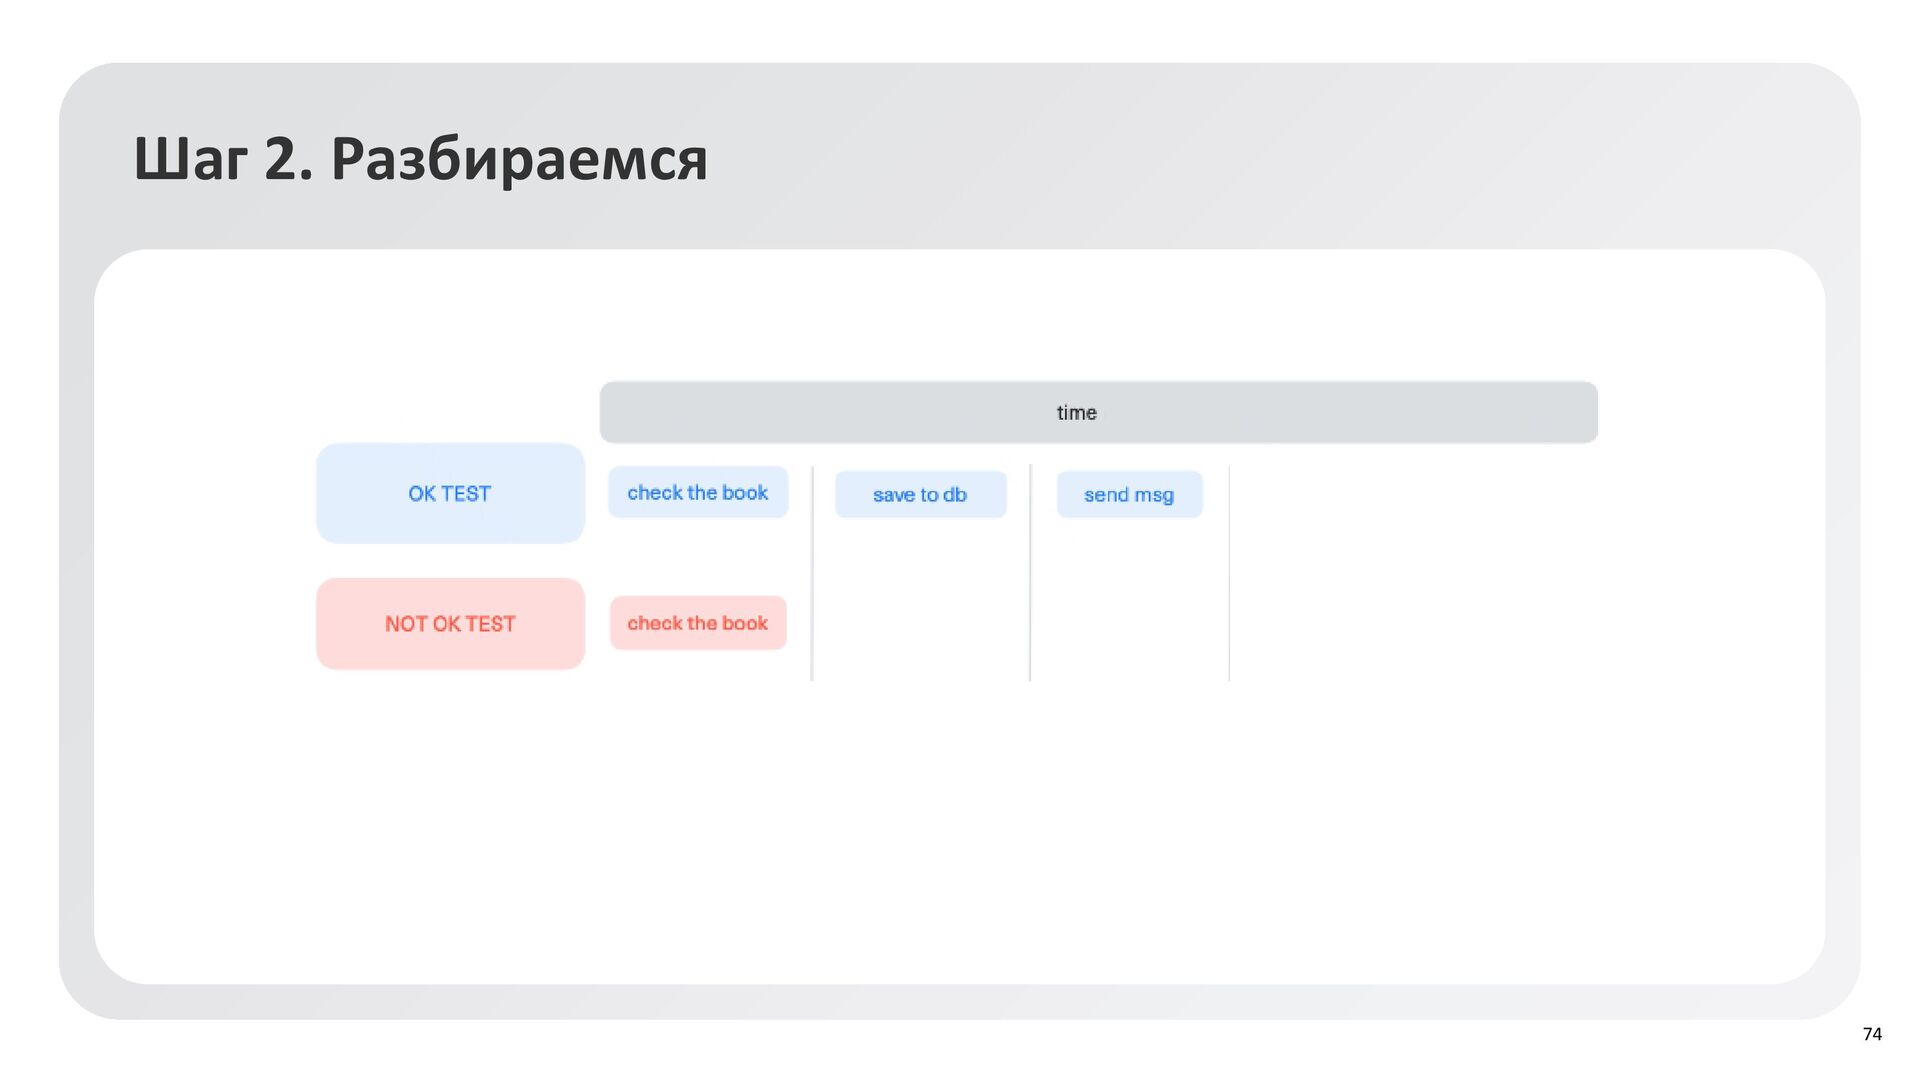Viewport: 1920px width, 1082px height.
Task: Click the word time in header
Action: (1076, 412)
